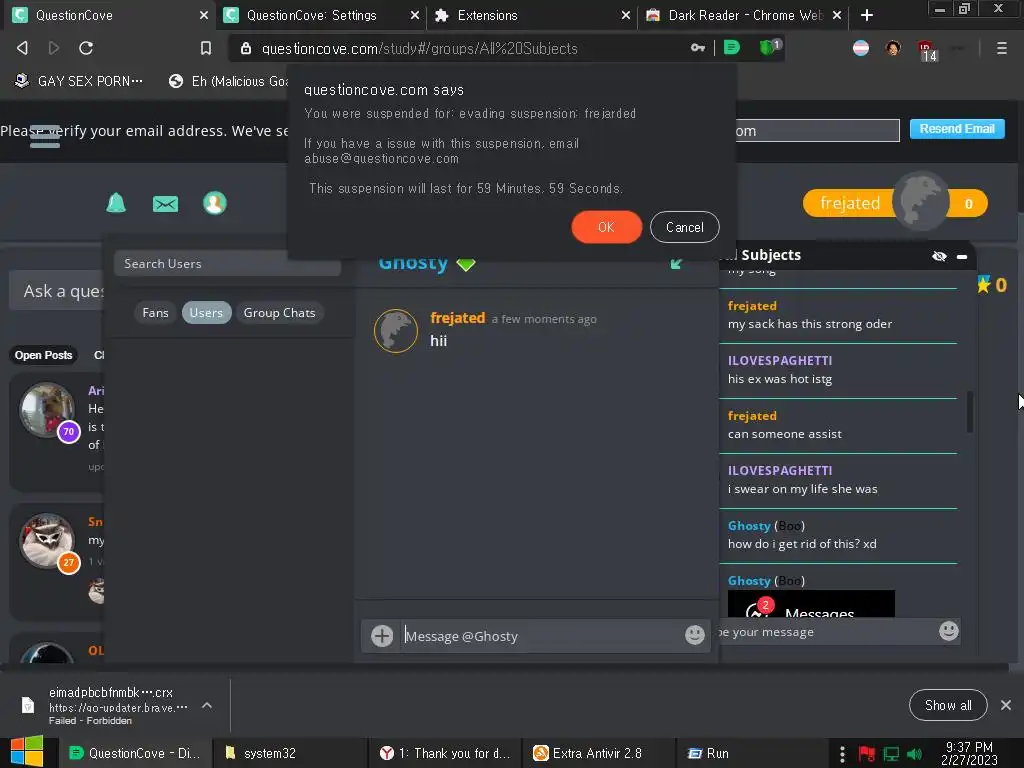
Task: Open emoji picker in Subjects chat
Action: (948, 631)
